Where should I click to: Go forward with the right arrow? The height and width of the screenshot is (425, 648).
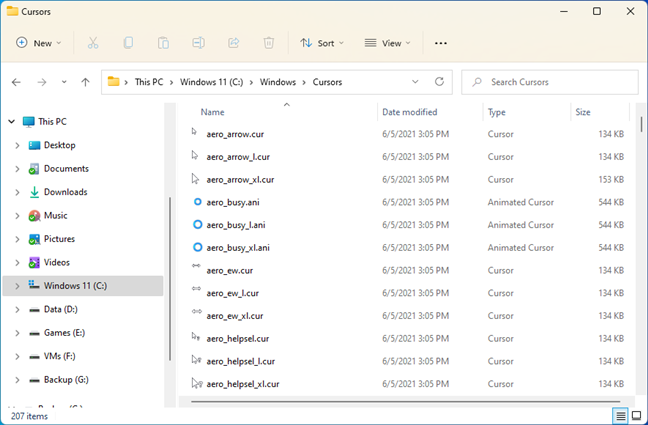point(42,82)
